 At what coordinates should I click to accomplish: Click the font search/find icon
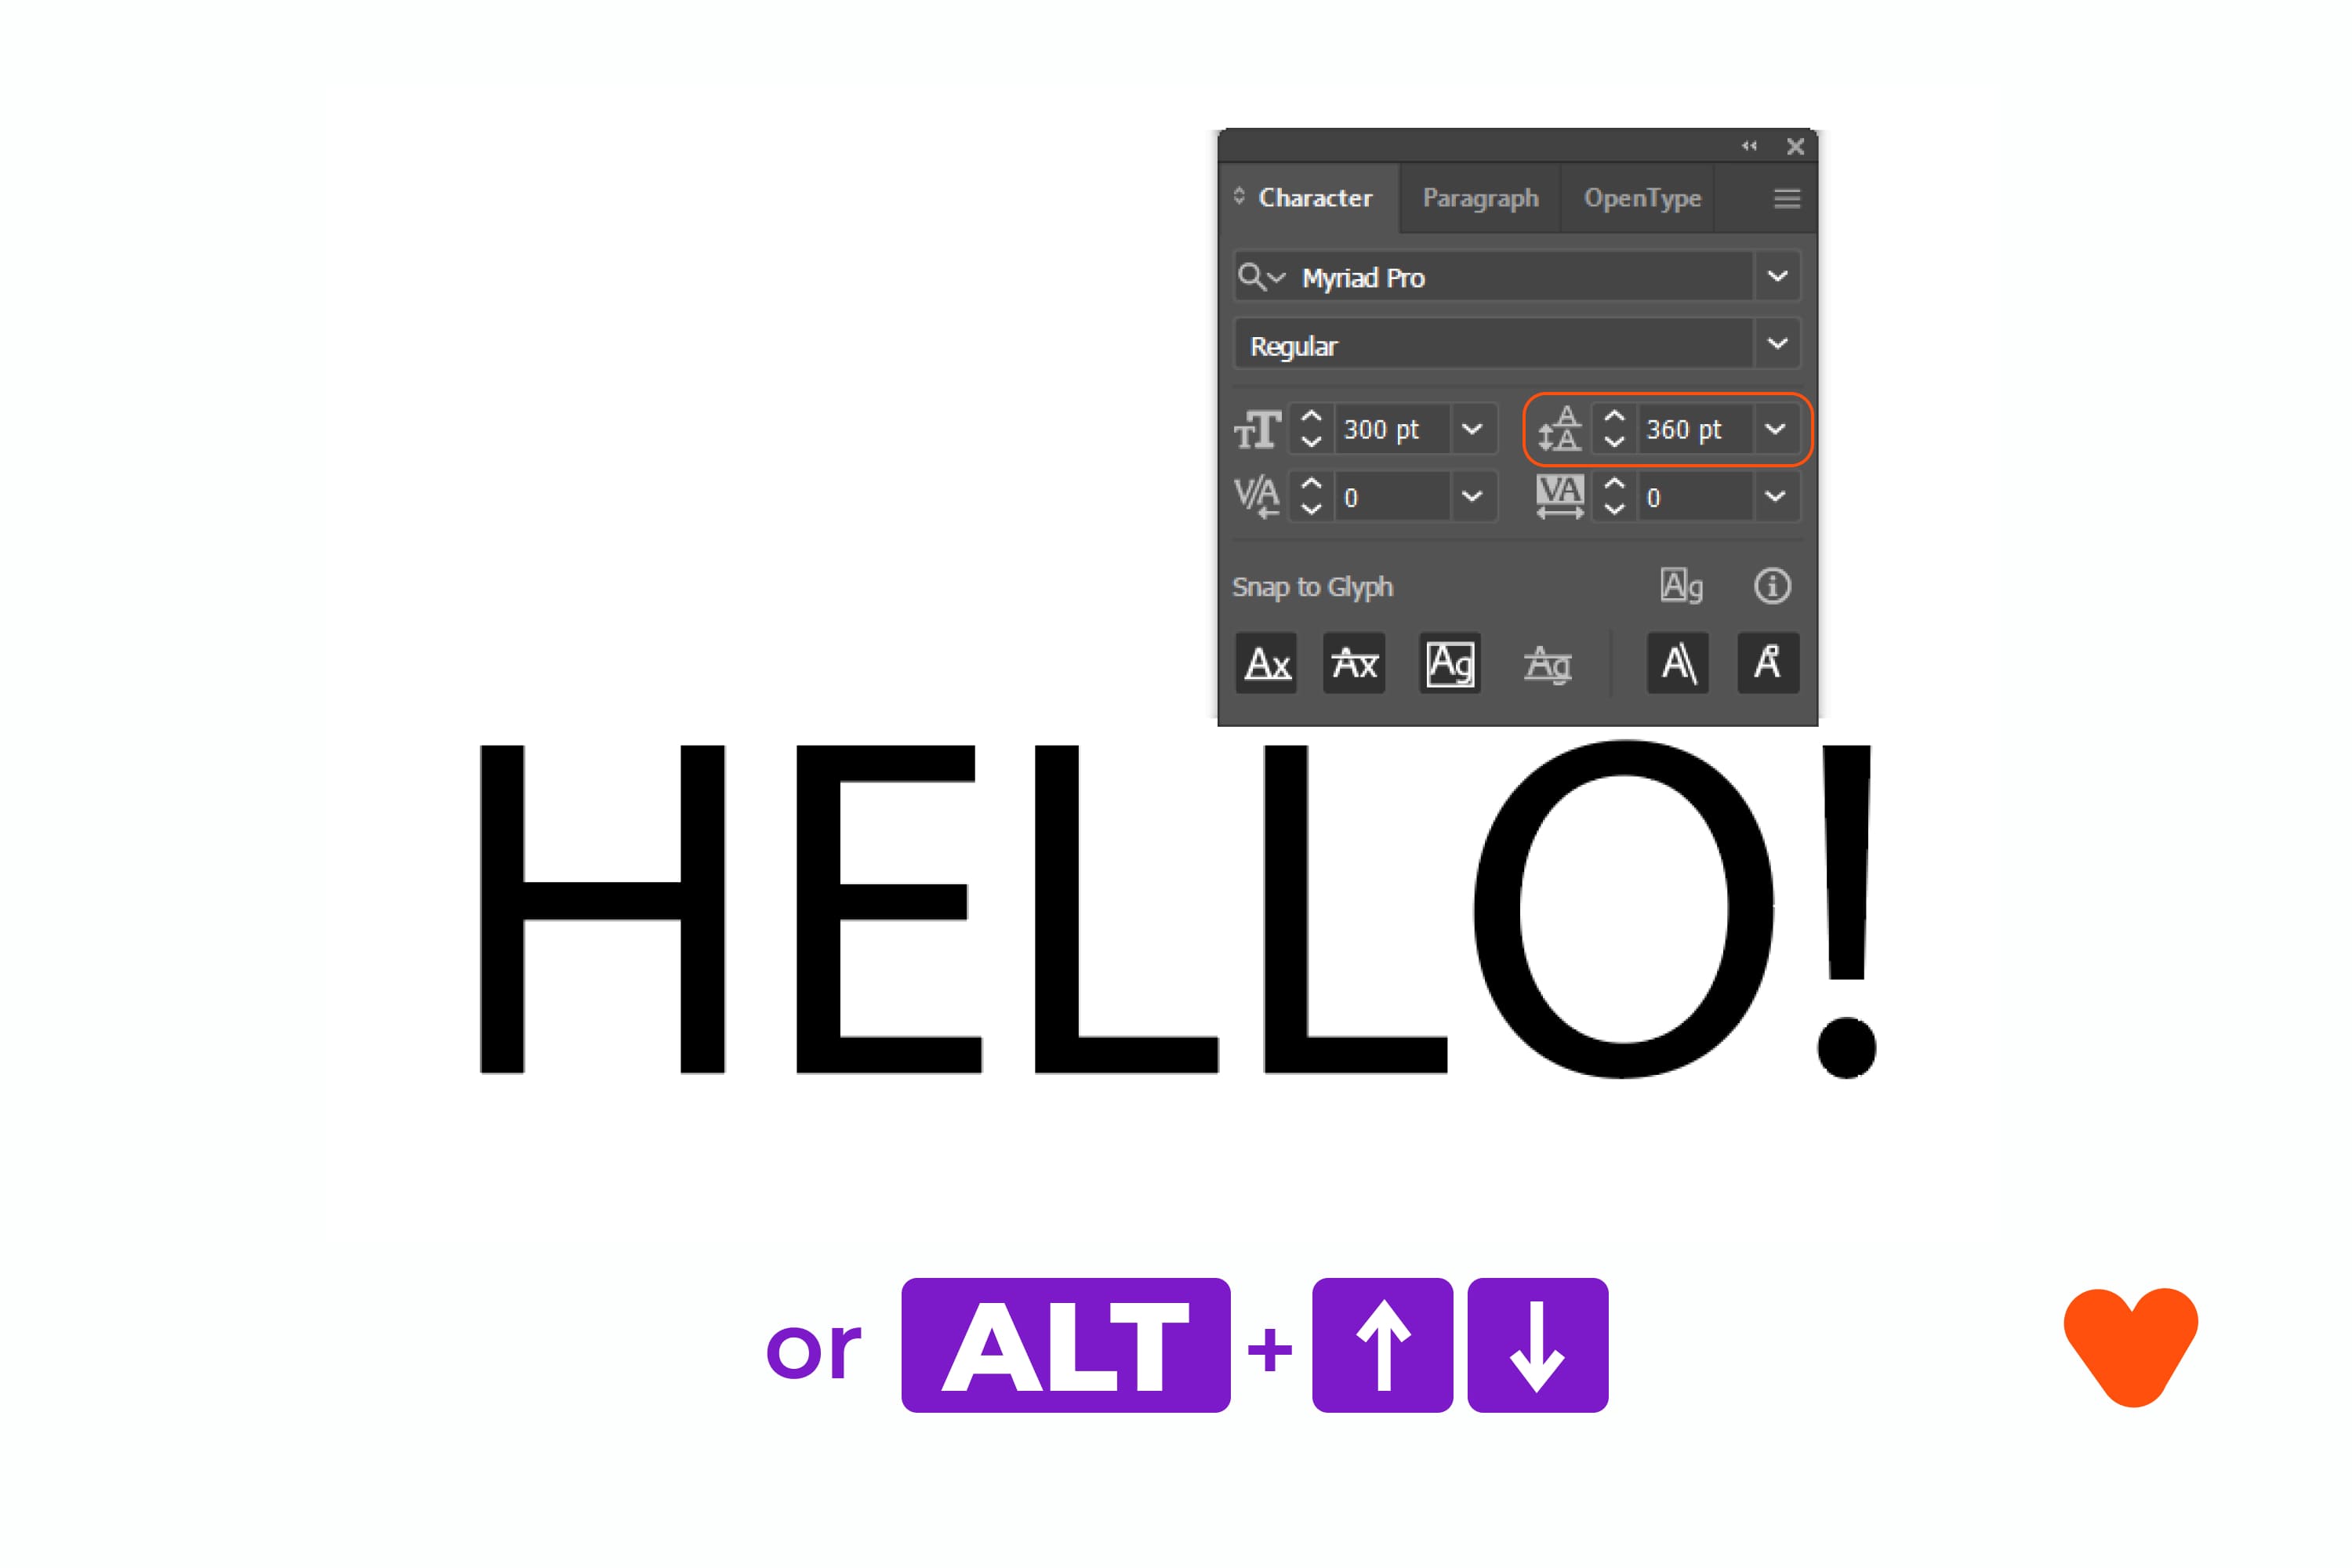[1251, 277]
